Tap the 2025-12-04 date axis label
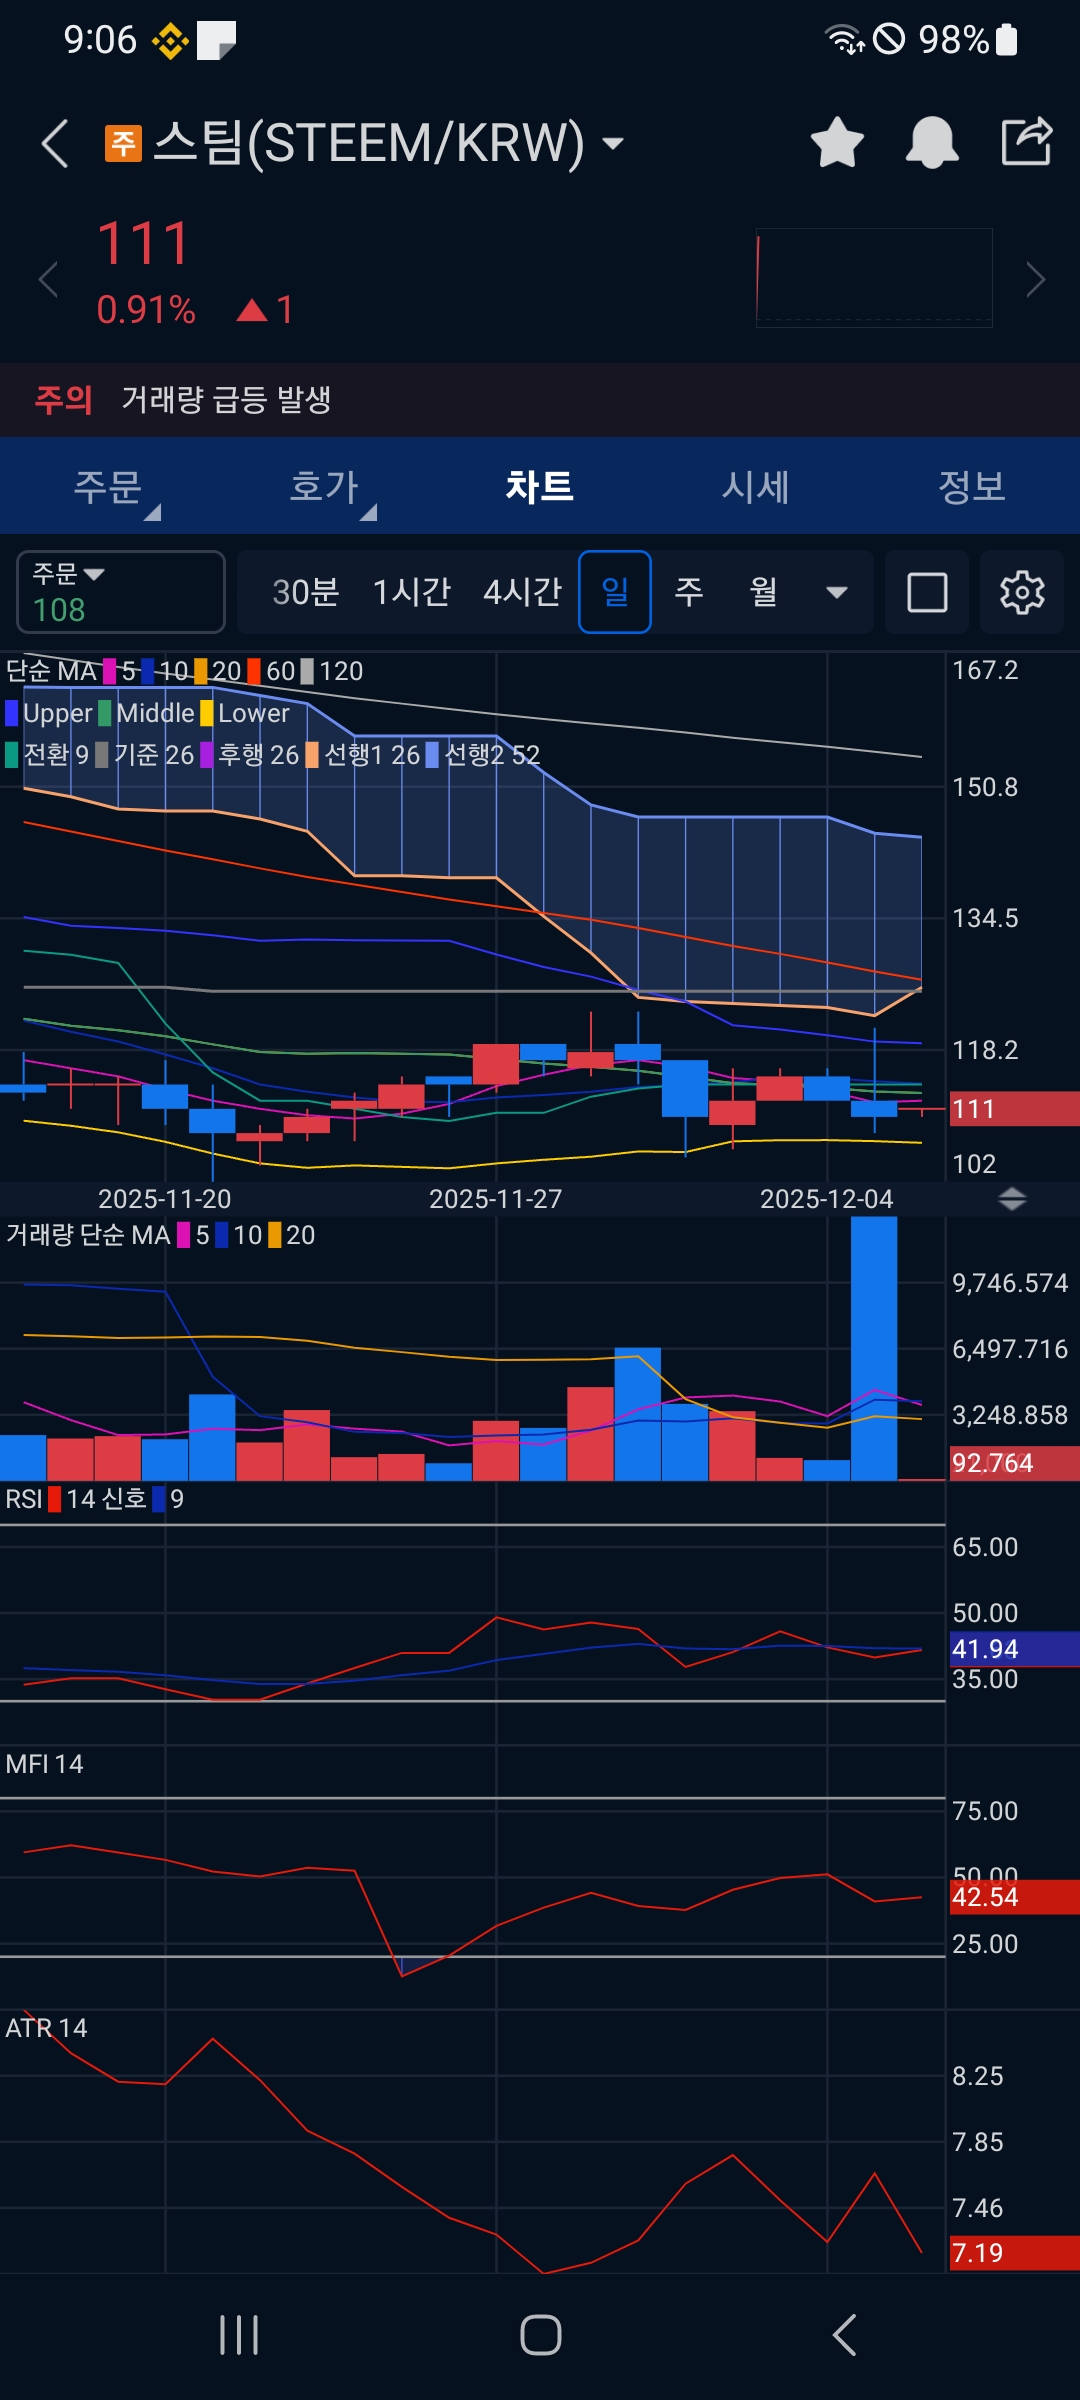 pos(826,1199)
